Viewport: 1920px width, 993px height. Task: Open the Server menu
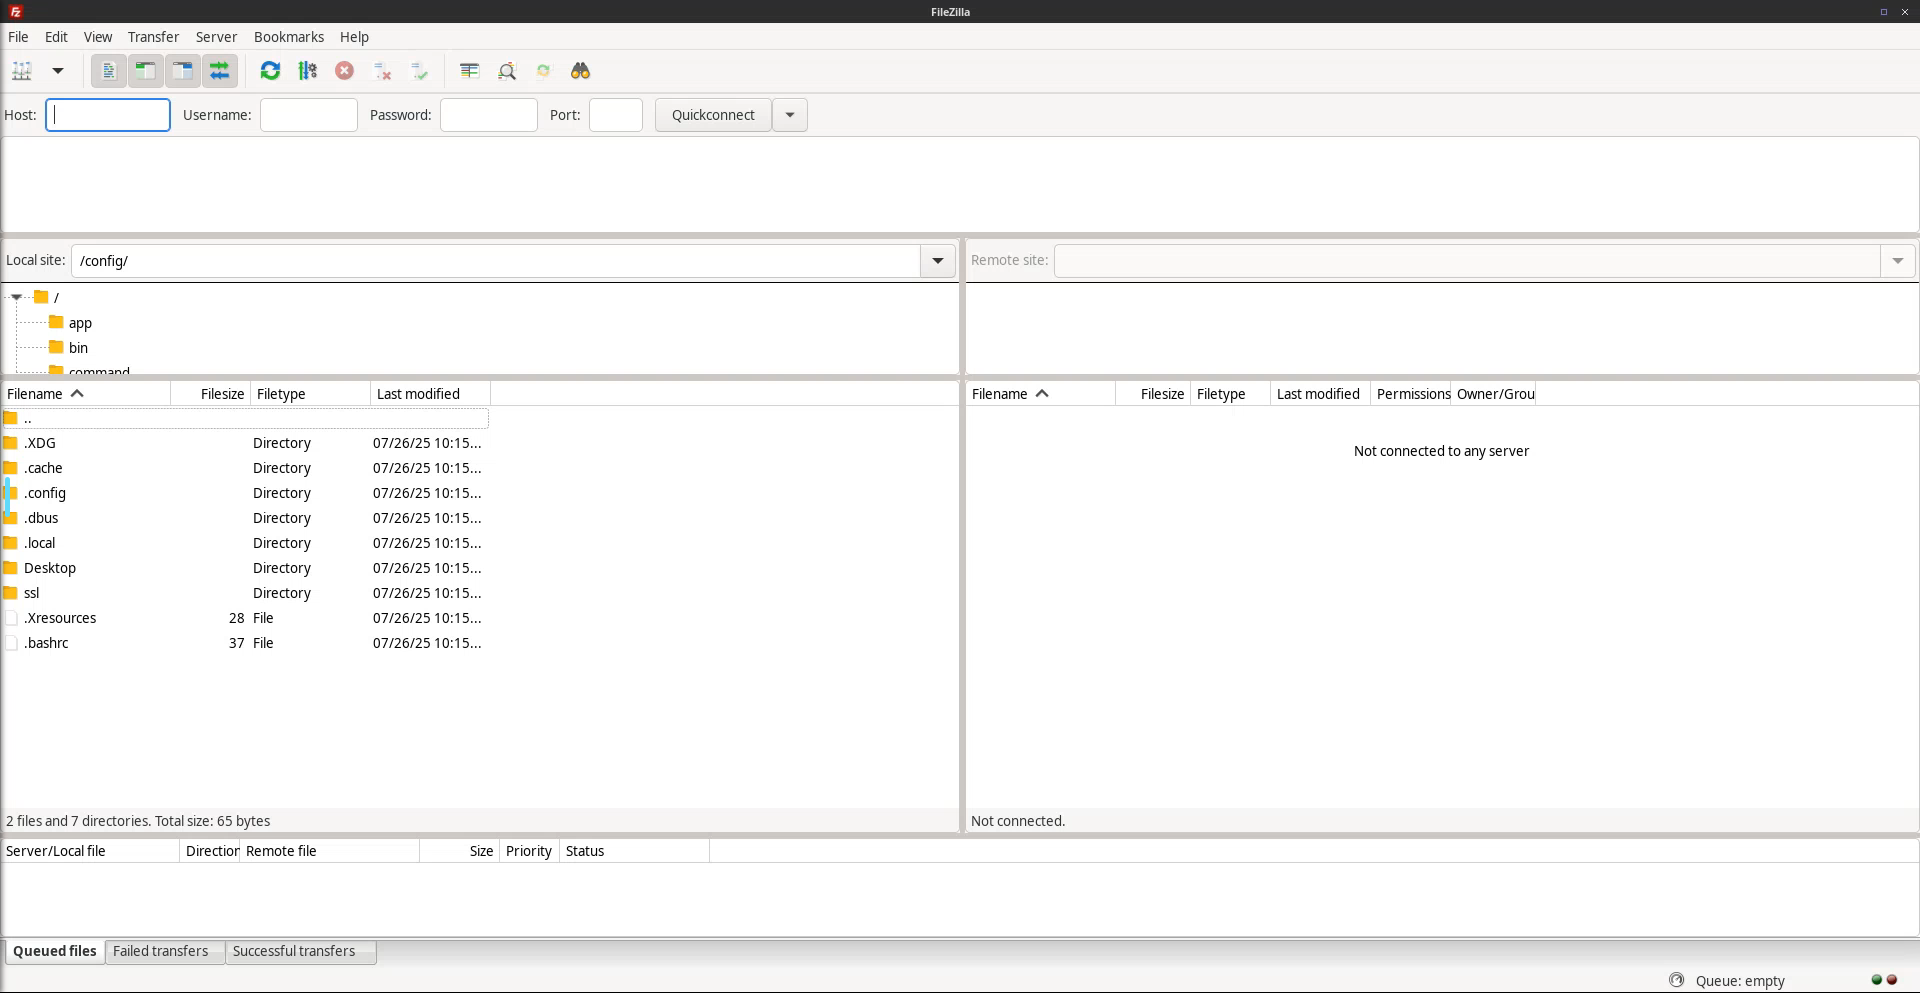[x=216, y=37]
